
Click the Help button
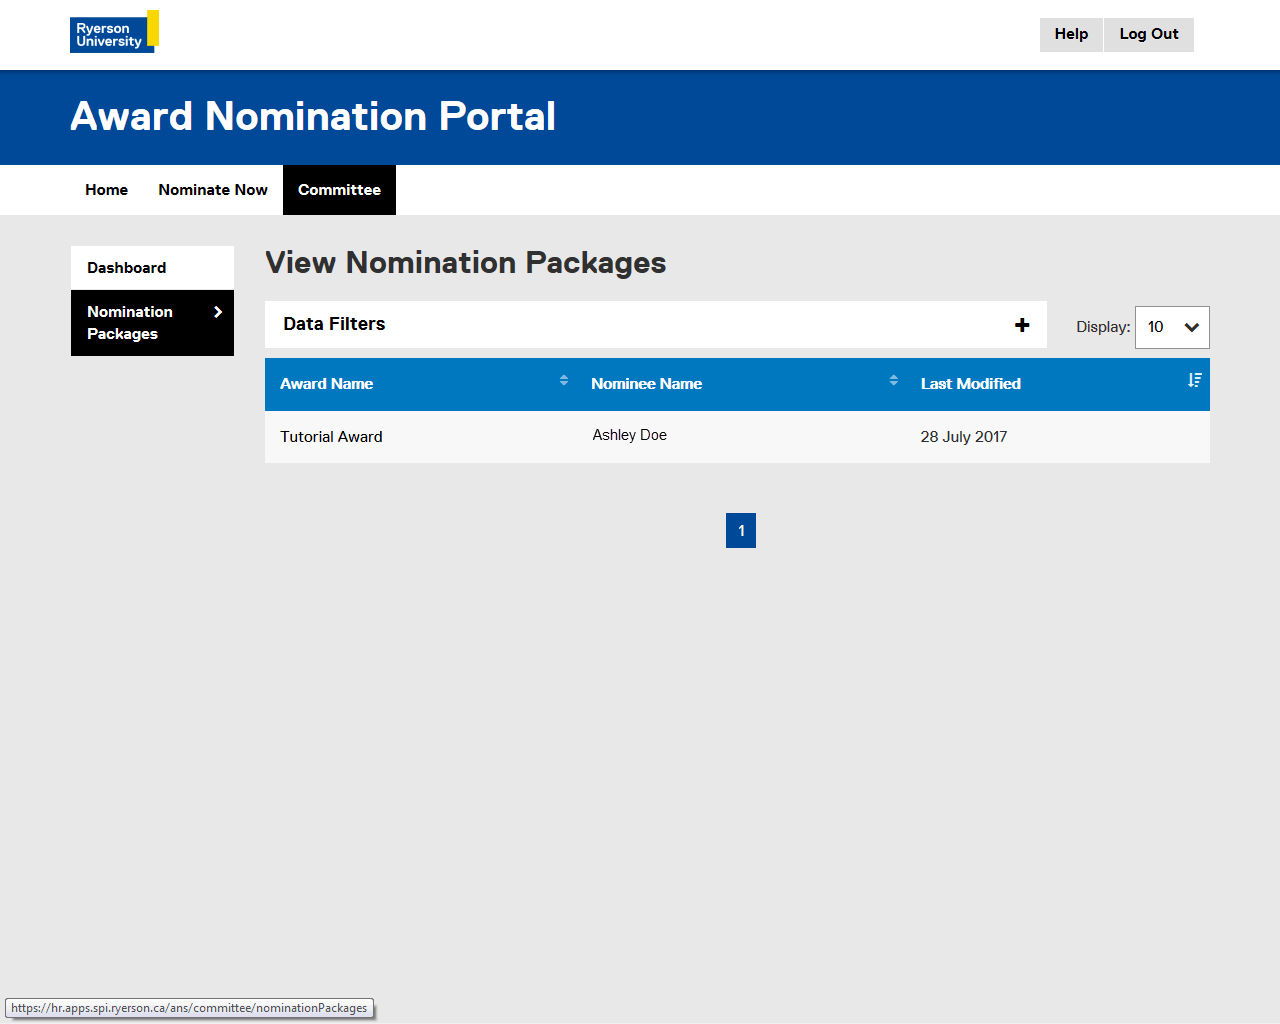pyautogui.click(x=1071, y=34)
